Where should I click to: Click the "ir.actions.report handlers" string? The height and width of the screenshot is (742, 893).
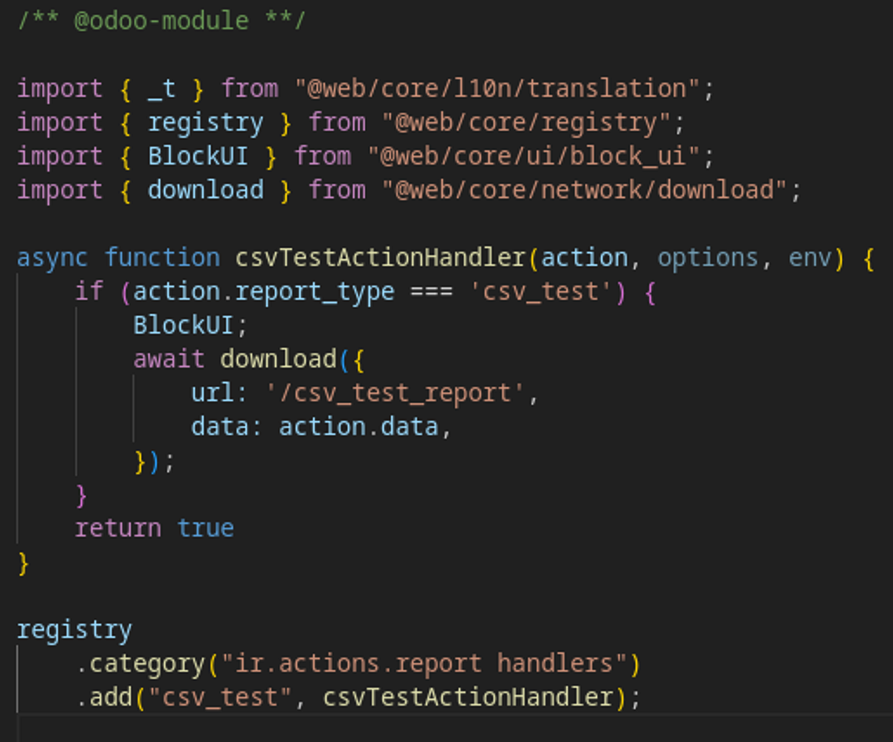click(x=424, y=664)
